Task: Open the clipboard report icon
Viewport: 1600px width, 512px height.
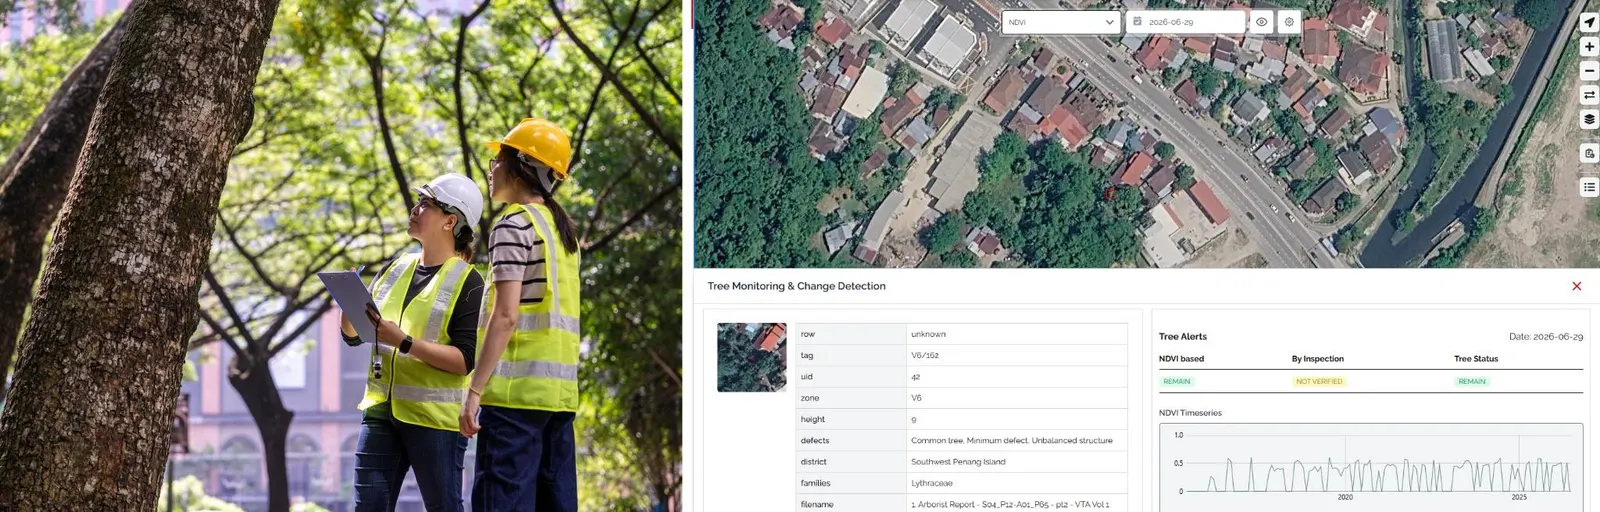Action: (1589, 153)
